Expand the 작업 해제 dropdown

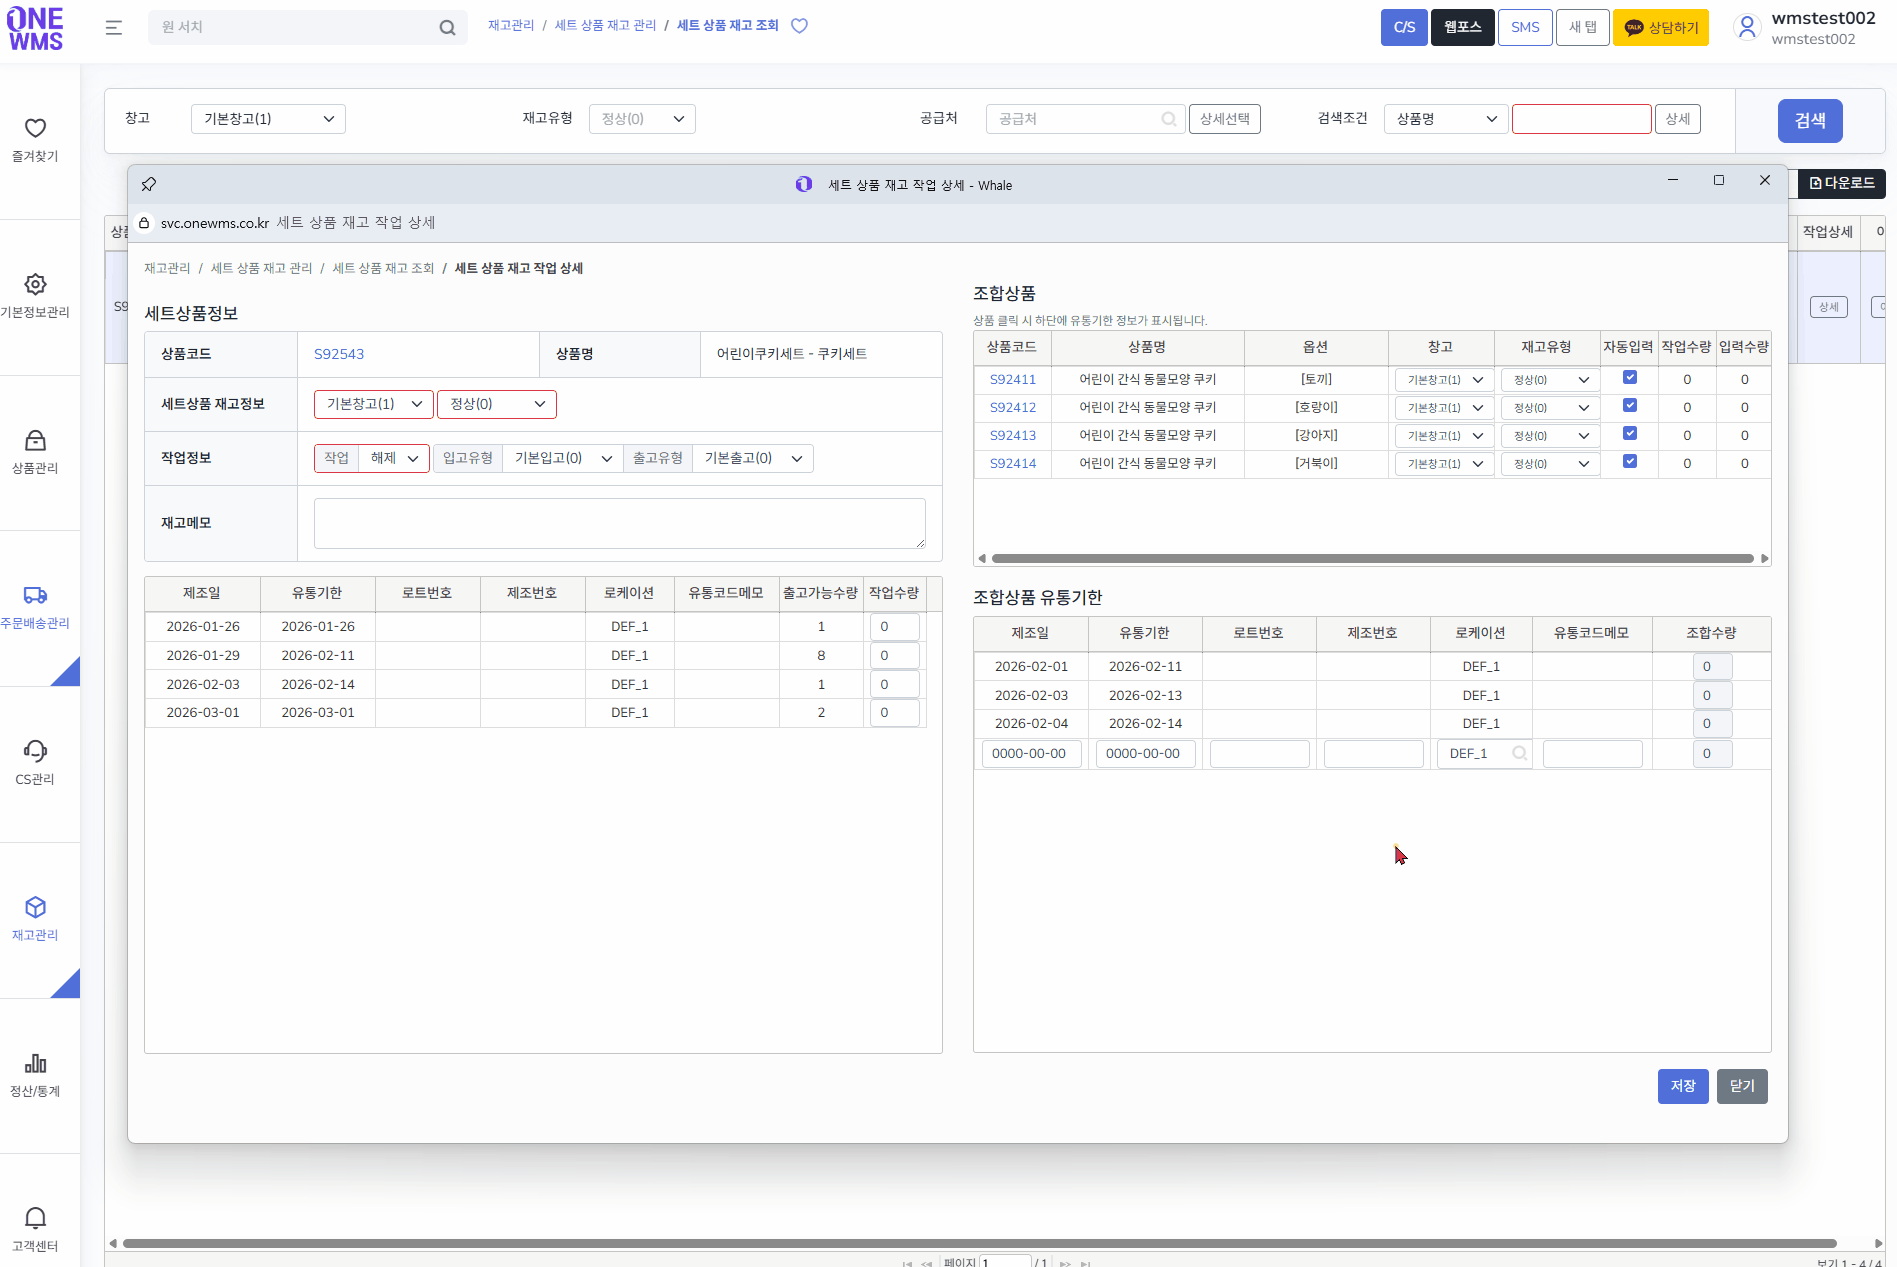393,458
